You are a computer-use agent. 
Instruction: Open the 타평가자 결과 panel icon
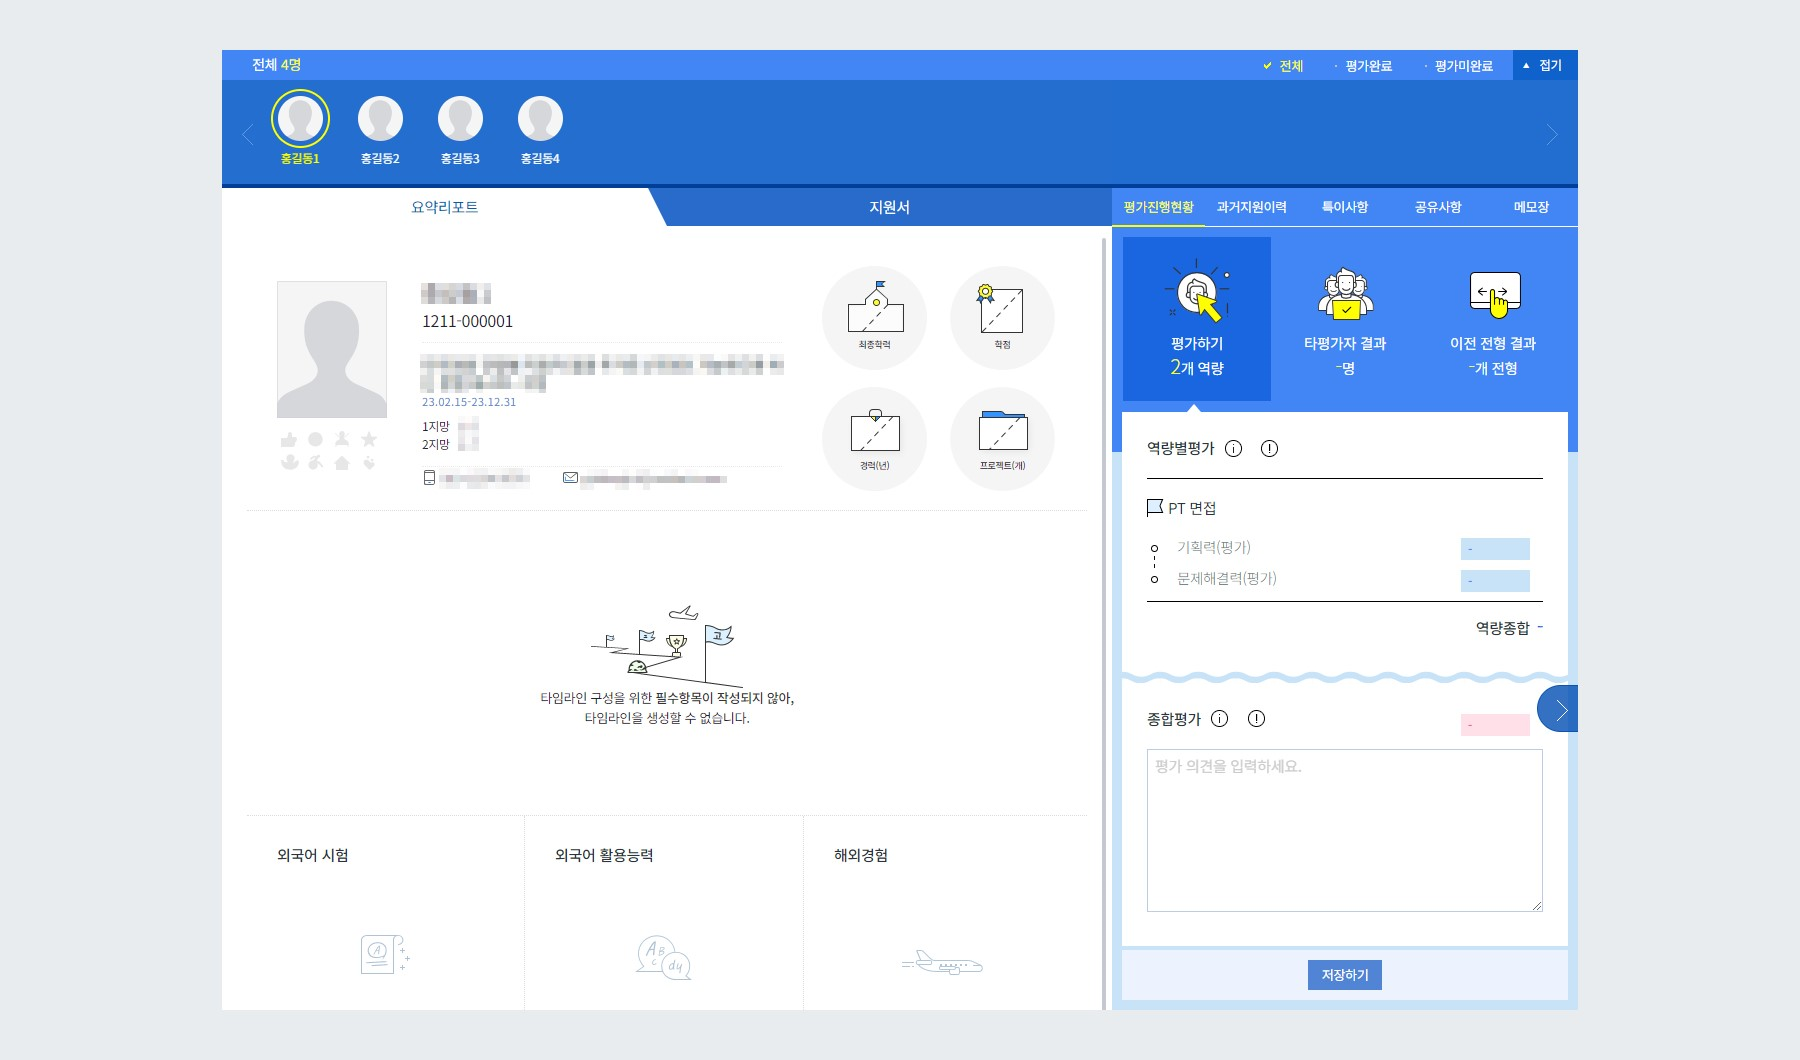pyautogui.click(x=1344, y=293)
